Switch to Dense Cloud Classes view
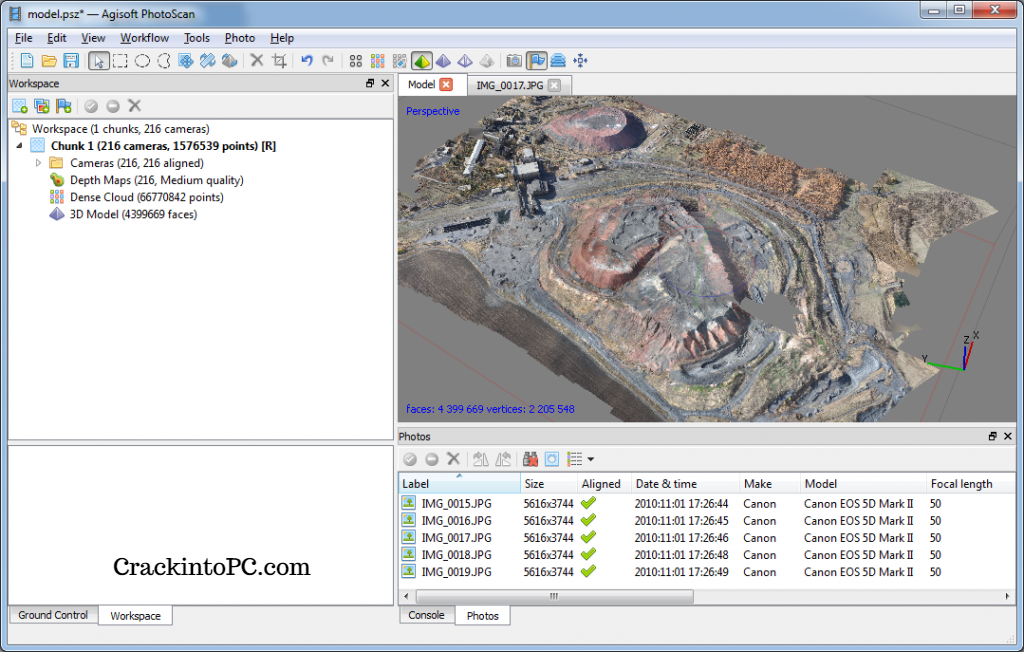Viewport: 1024px width, 652px height. [400, 61]
